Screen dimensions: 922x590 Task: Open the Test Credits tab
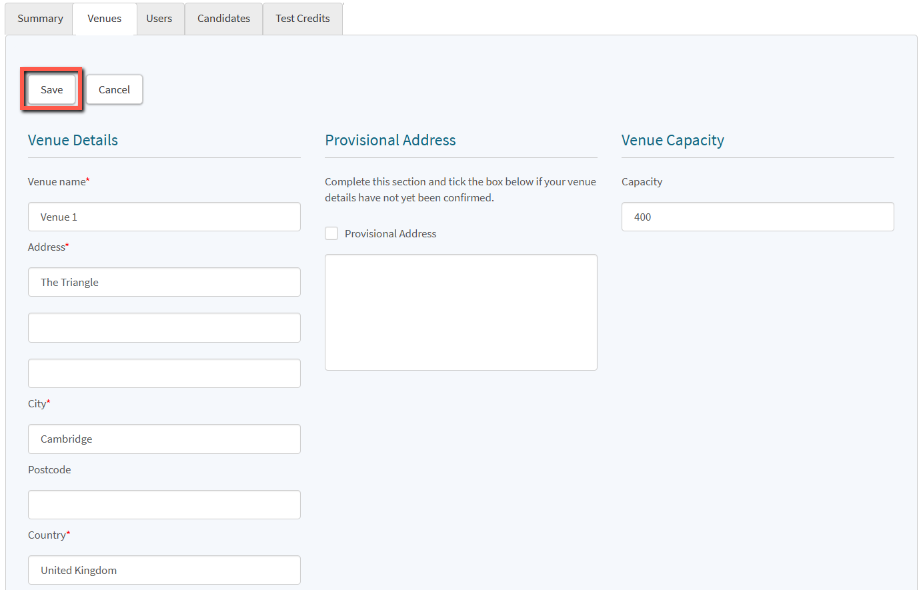coord(302,19)
